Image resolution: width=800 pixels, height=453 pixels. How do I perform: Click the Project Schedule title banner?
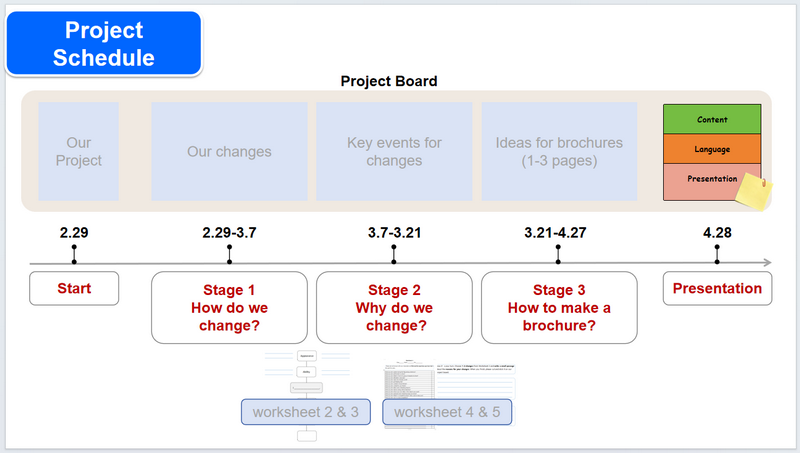coord(104,44)
